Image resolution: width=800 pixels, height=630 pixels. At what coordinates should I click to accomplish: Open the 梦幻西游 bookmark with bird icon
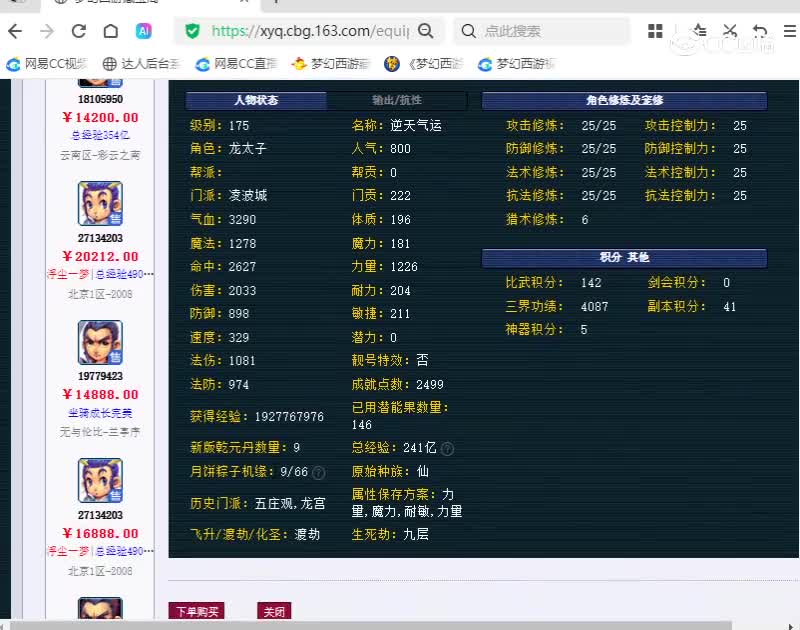331,64
